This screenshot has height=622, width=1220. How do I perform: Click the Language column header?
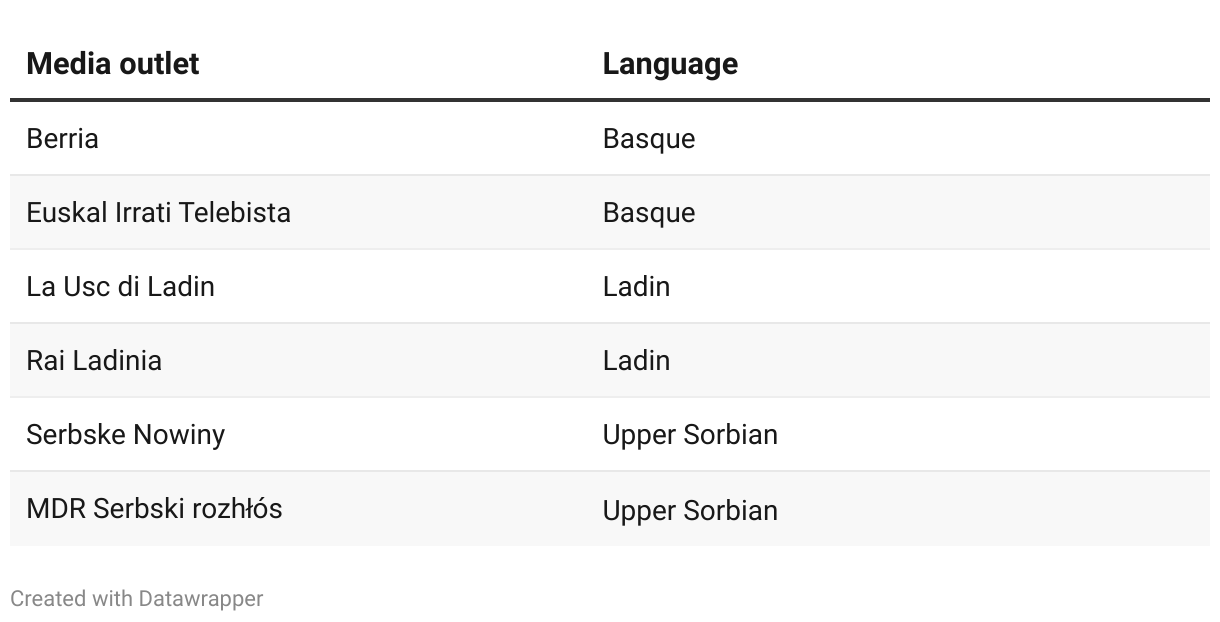670,64
